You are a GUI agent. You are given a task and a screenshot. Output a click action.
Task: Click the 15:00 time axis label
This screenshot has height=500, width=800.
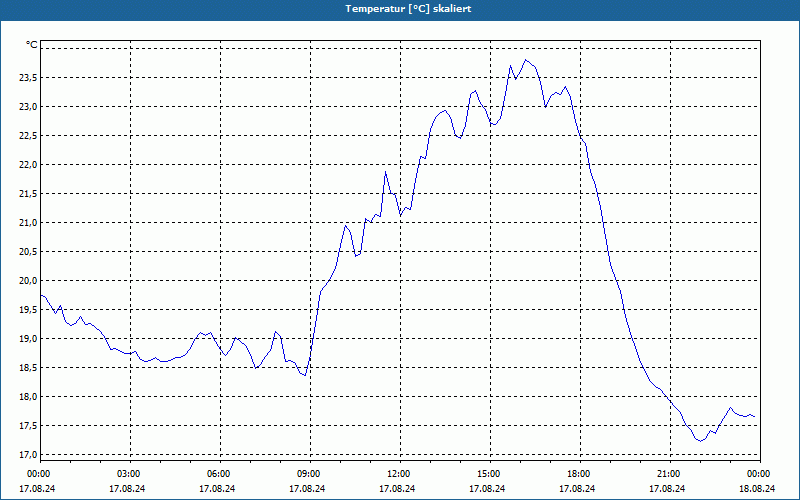point(487,474)
